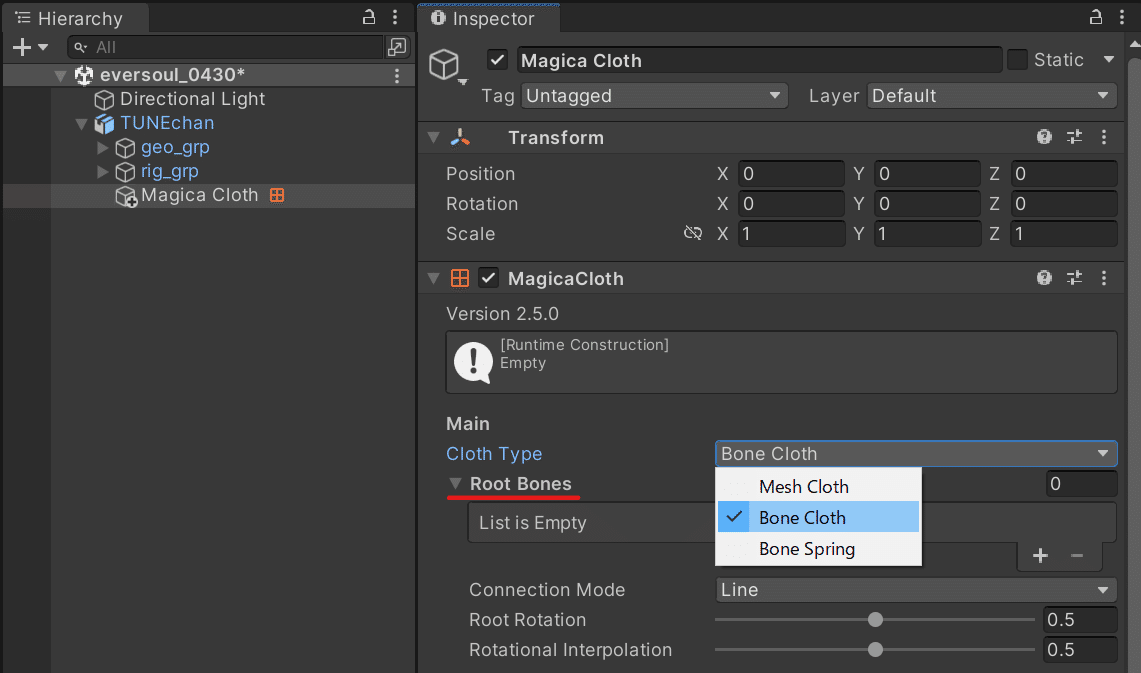Click the Inspector panel lock icon

[x=1096, y=17]
